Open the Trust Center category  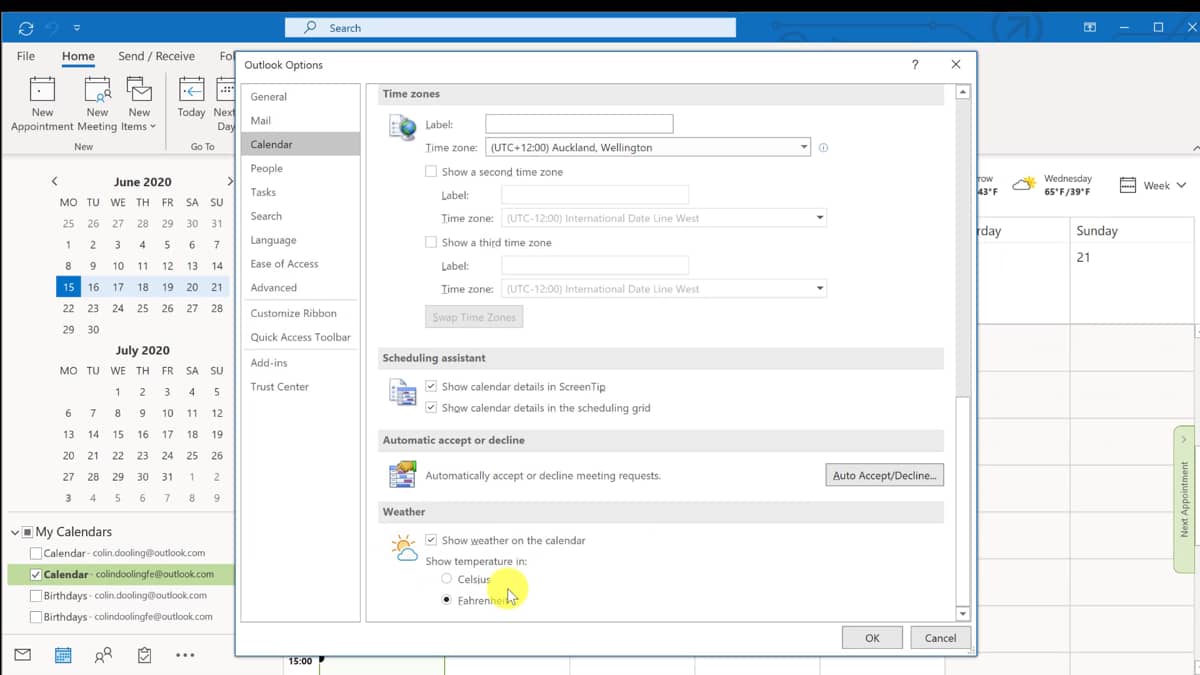[x=300, y=386]
